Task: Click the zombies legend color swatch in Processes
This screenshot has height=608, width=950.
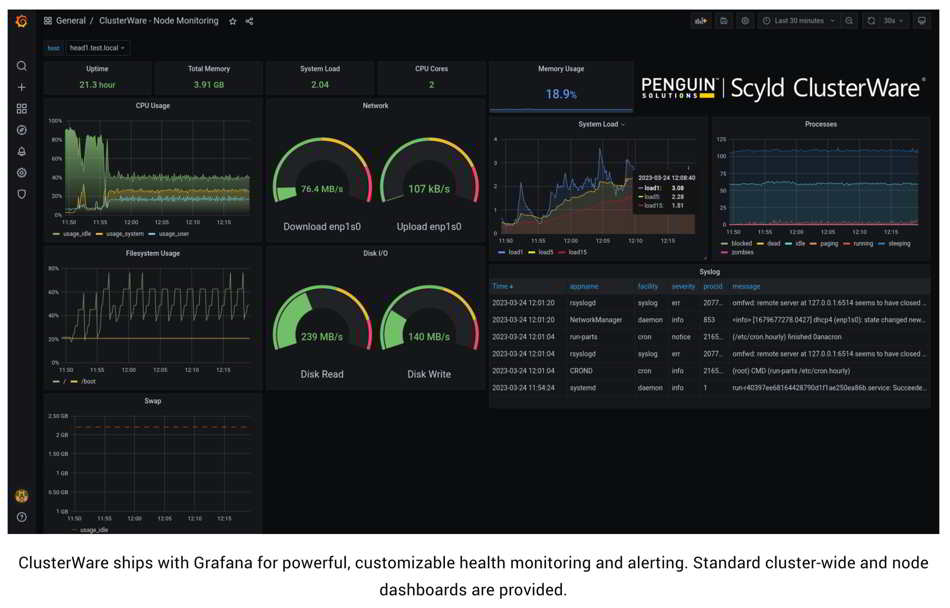Action: [723, 253]
